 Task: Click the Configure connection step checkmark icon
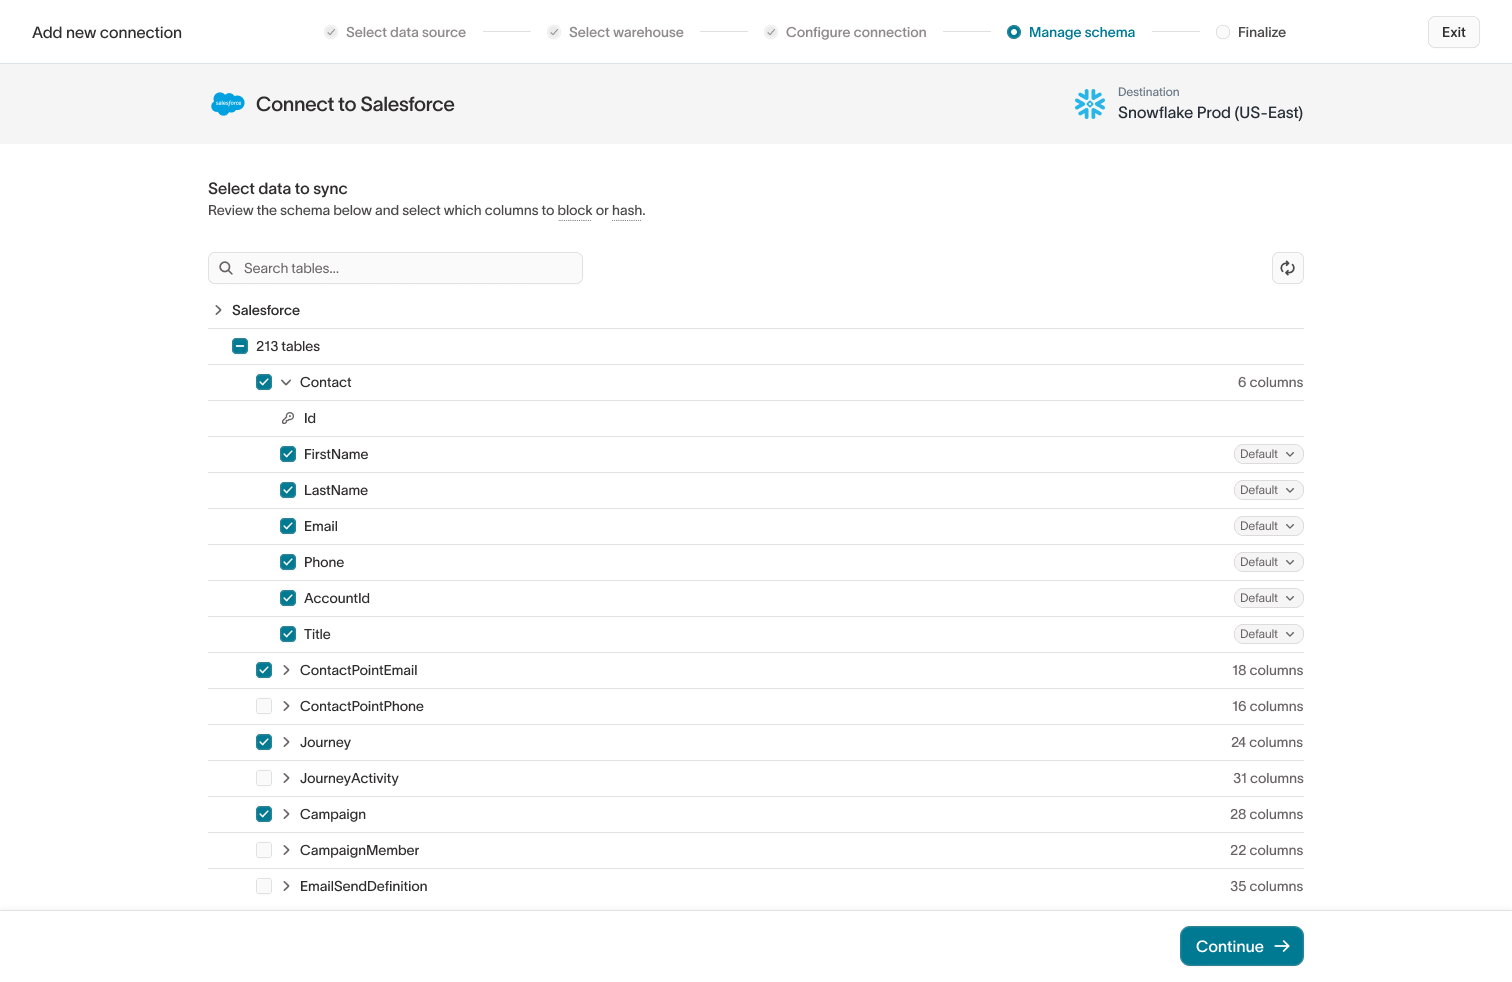[771, 32]
